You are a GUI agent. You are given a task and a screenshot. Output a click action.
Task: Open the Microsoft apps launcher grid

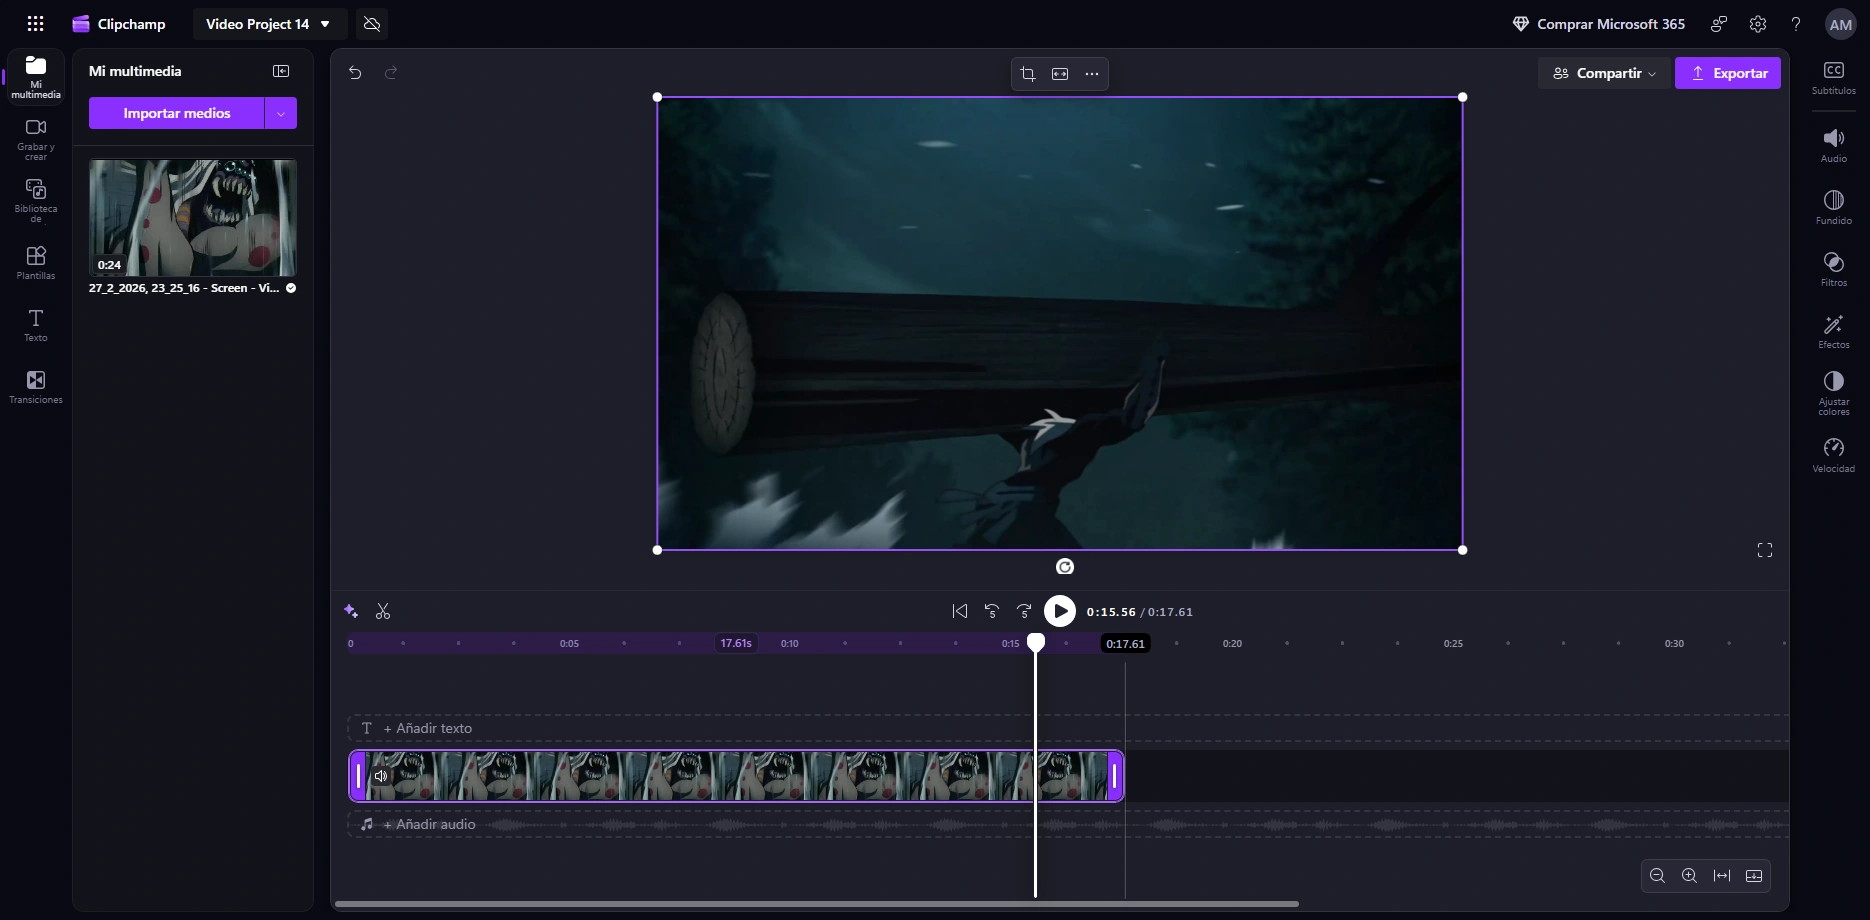35,24
